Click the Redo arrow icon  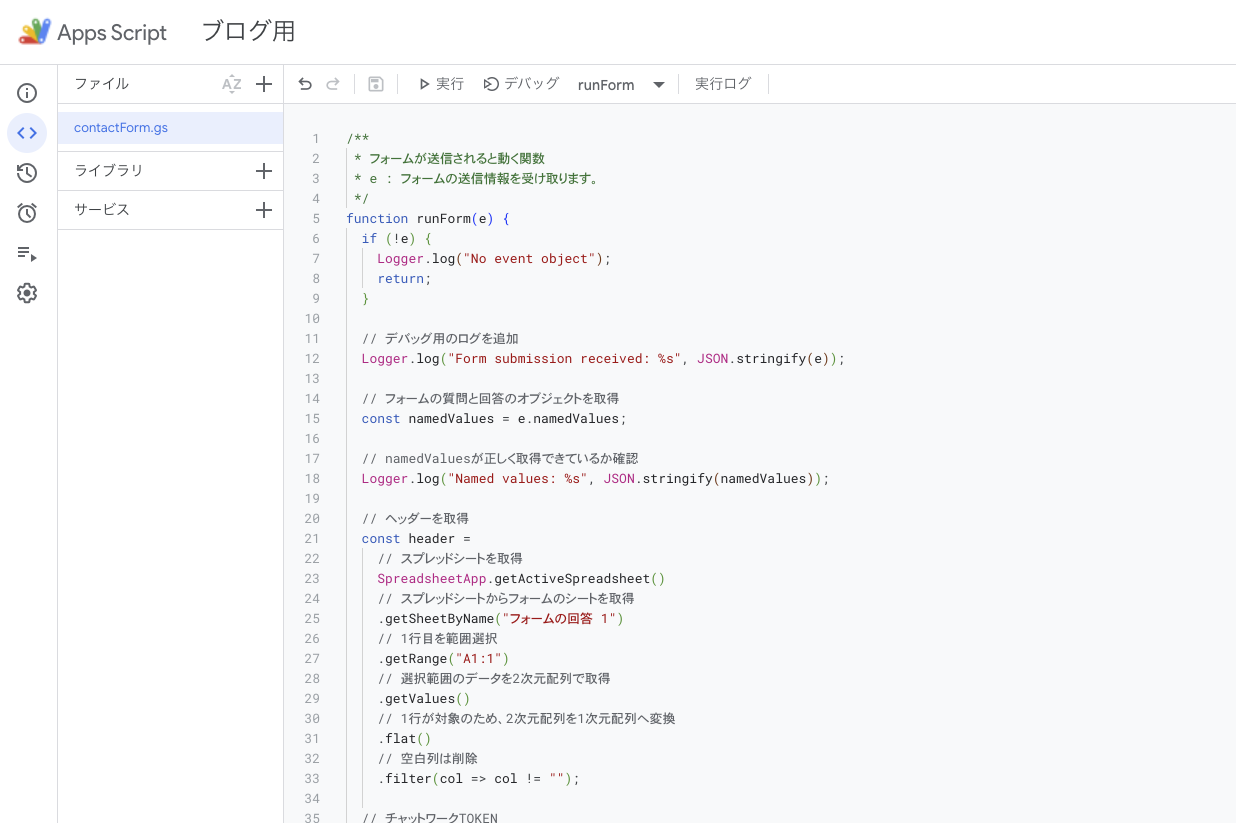tap(333, 84)
